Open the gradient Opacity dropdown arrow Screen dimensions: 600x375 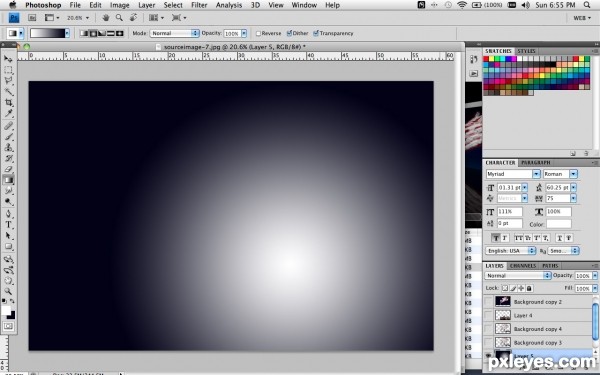tap(244, 33)
